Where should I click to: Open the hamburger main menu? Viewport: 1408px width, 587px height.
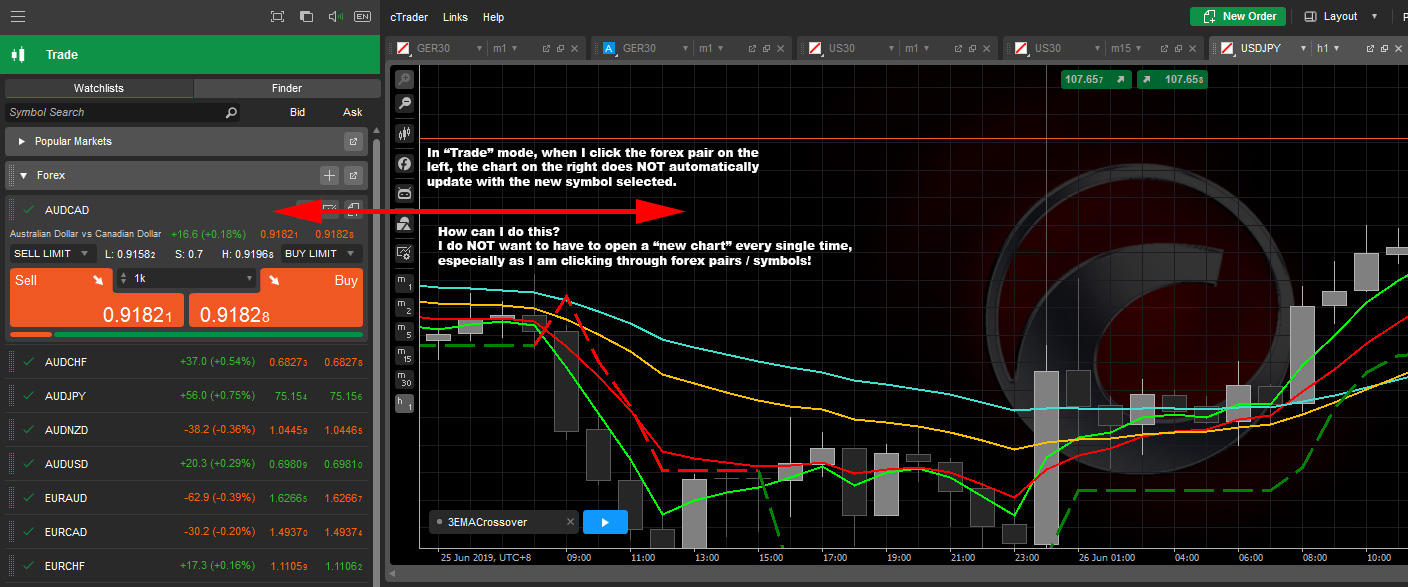click(18, 17)
